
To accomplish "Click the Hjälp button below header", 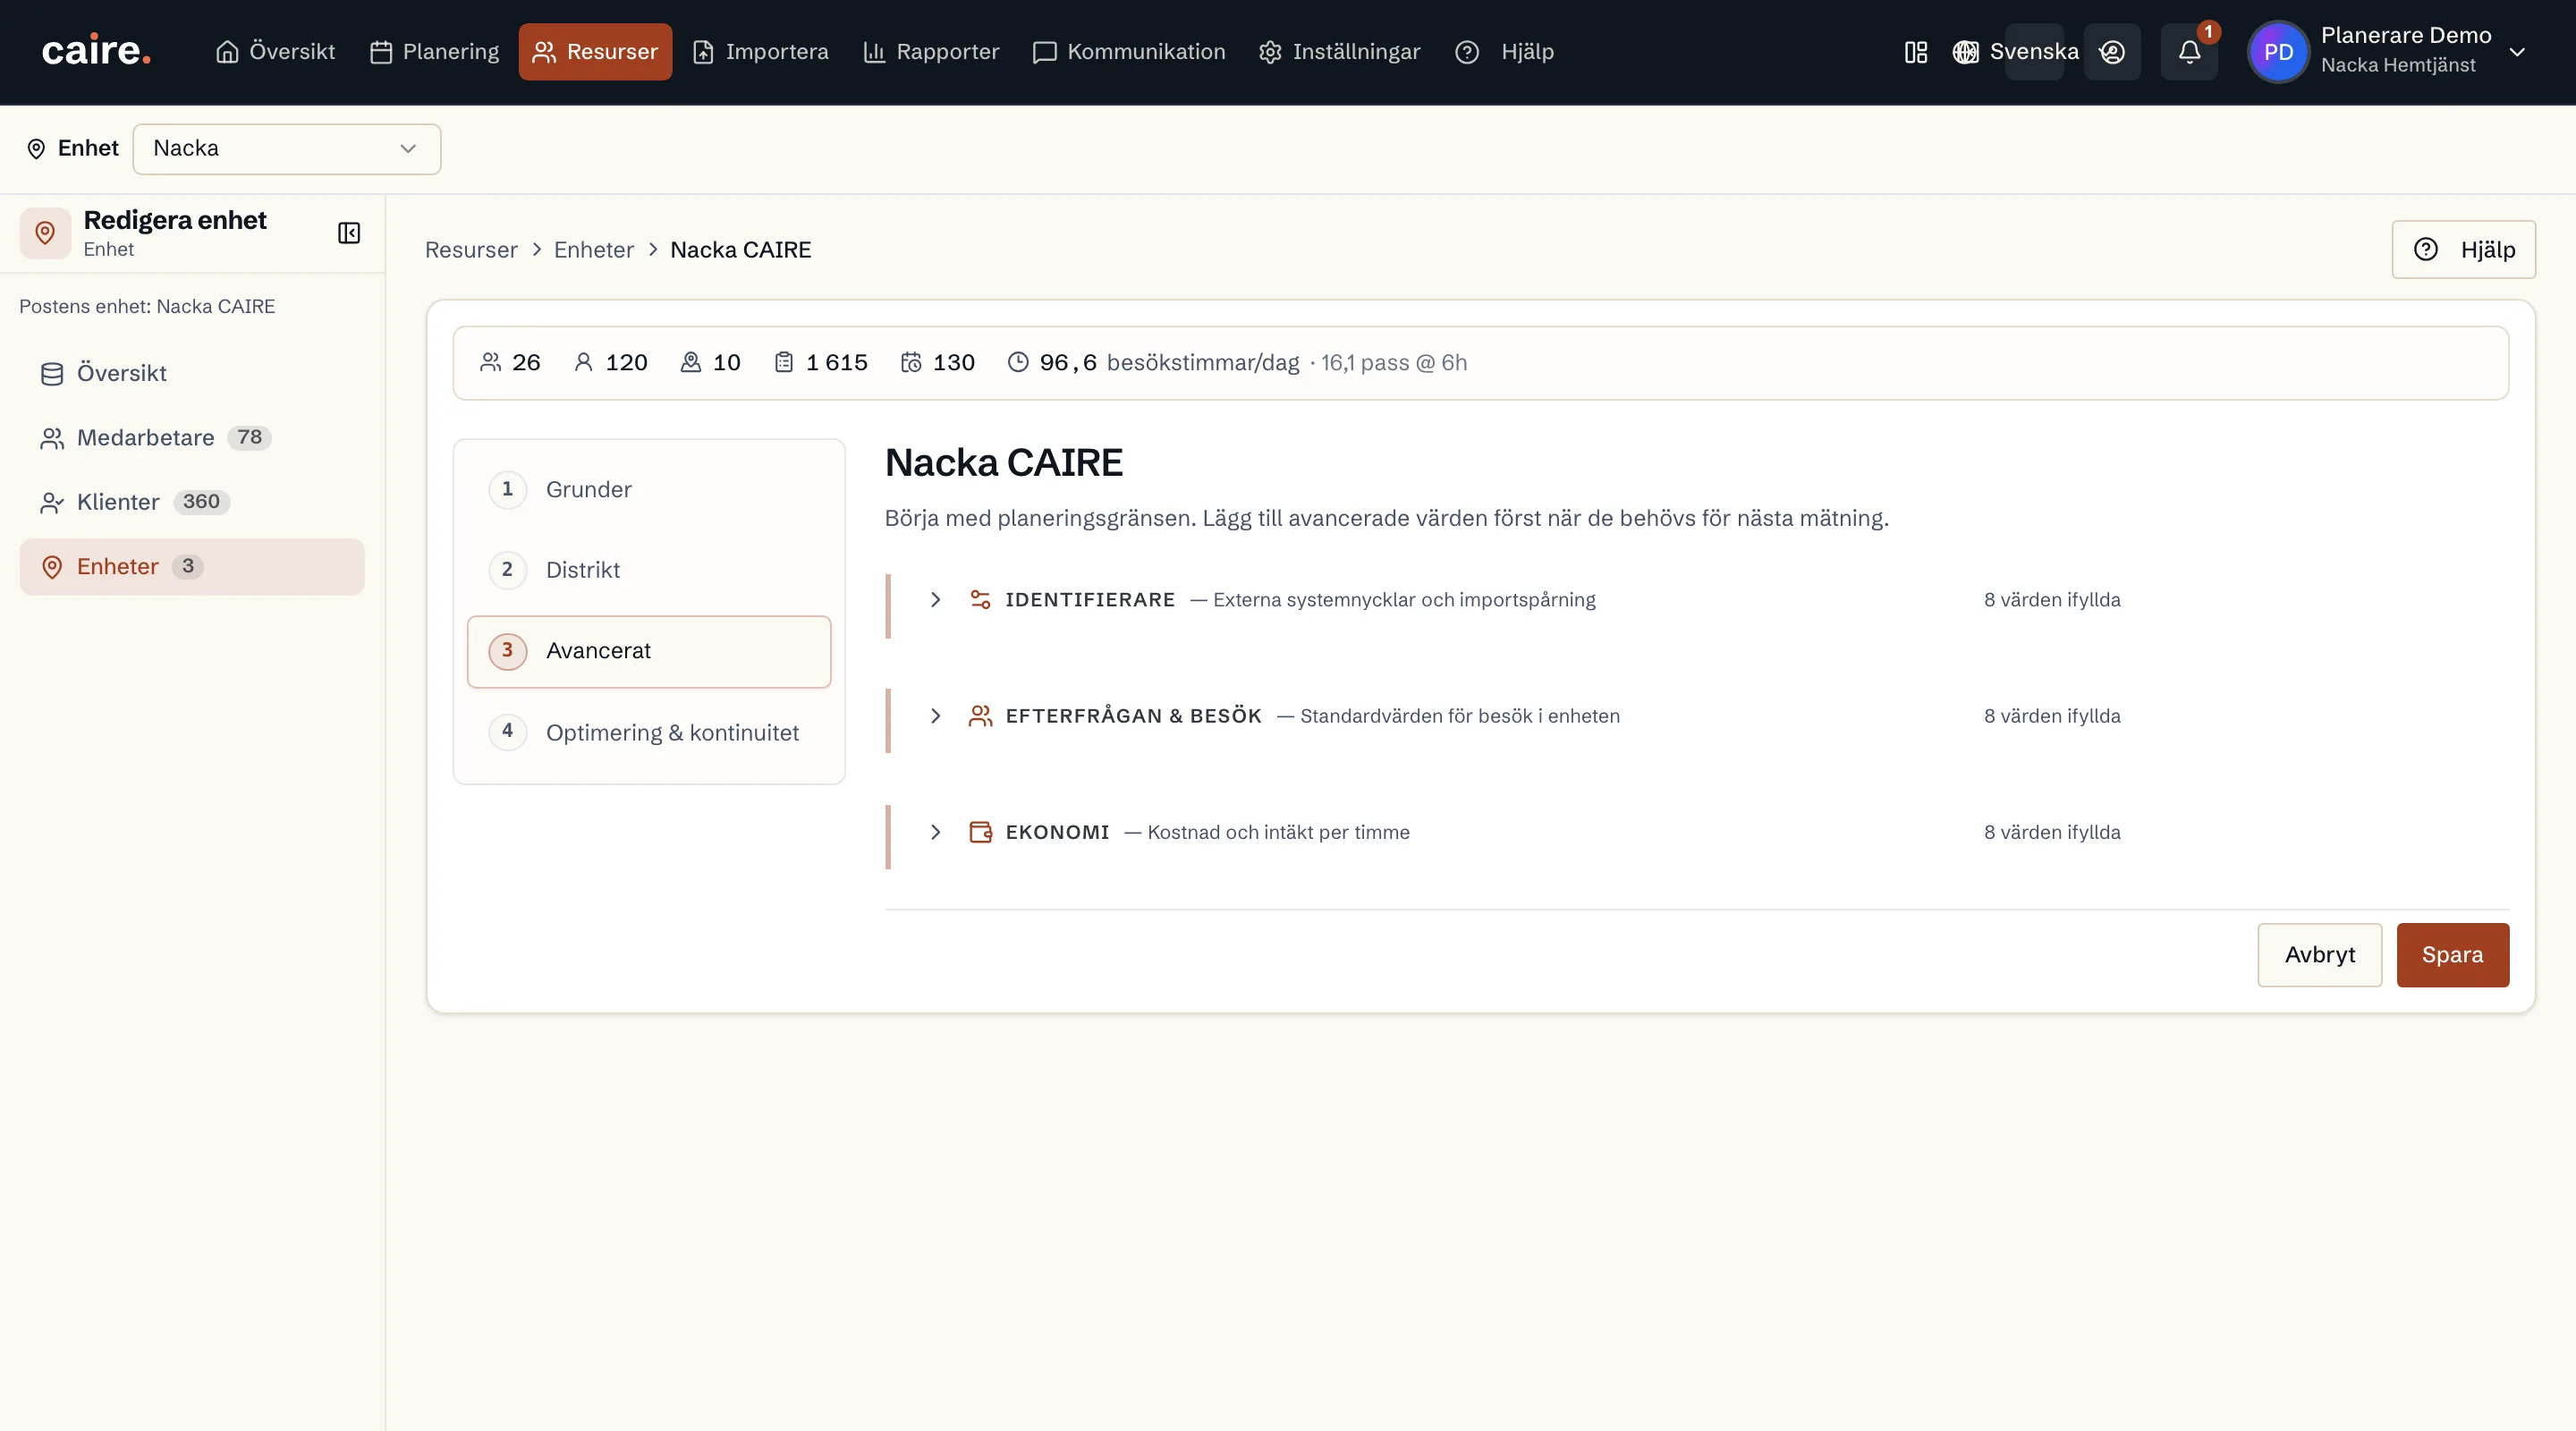I will coord(2463,250).
